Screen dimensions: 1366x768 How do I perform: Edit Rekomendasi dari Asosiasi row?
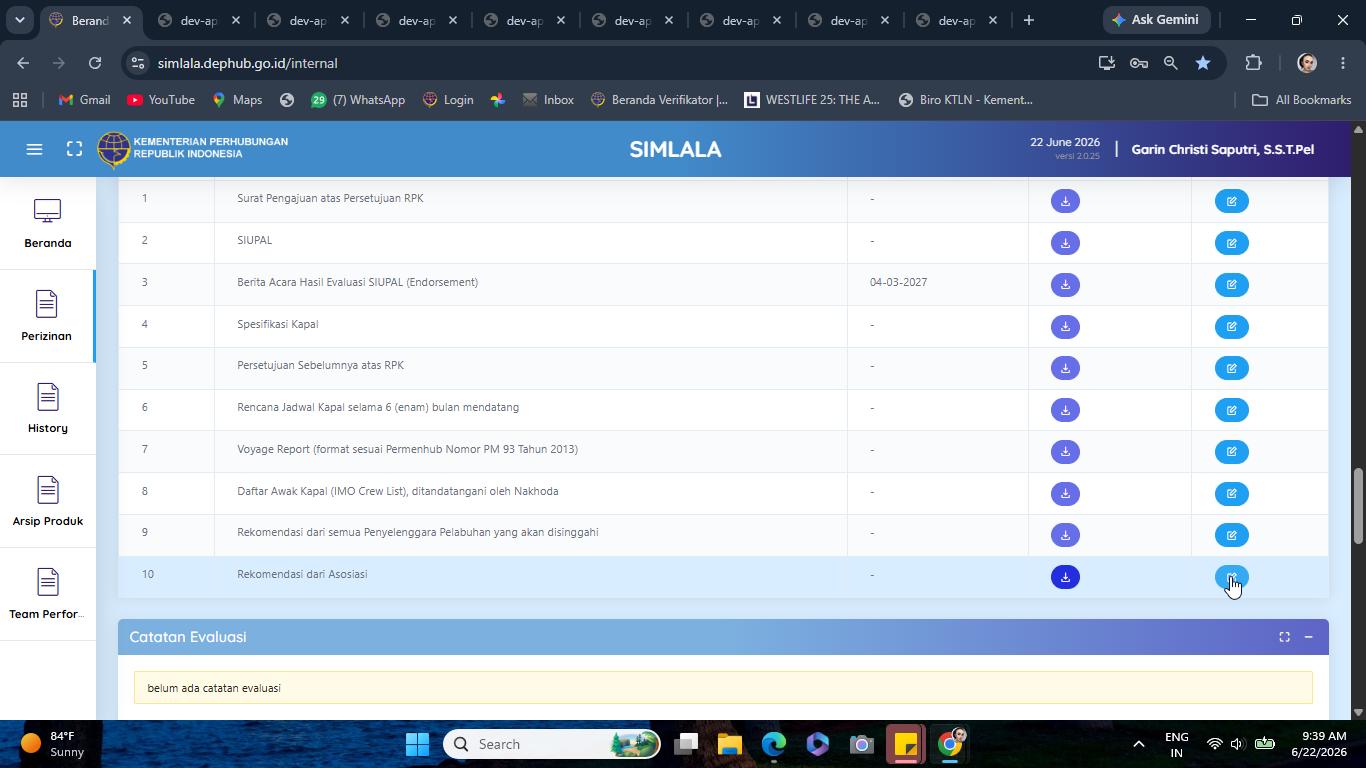1231,577
